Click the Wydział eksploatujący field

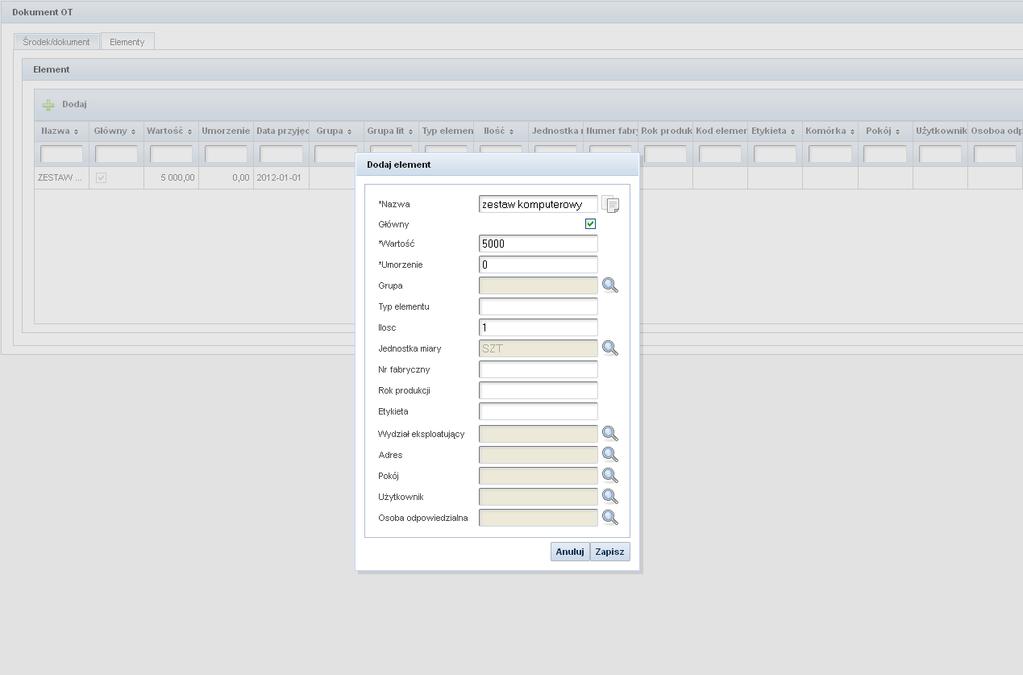point(538,434)
